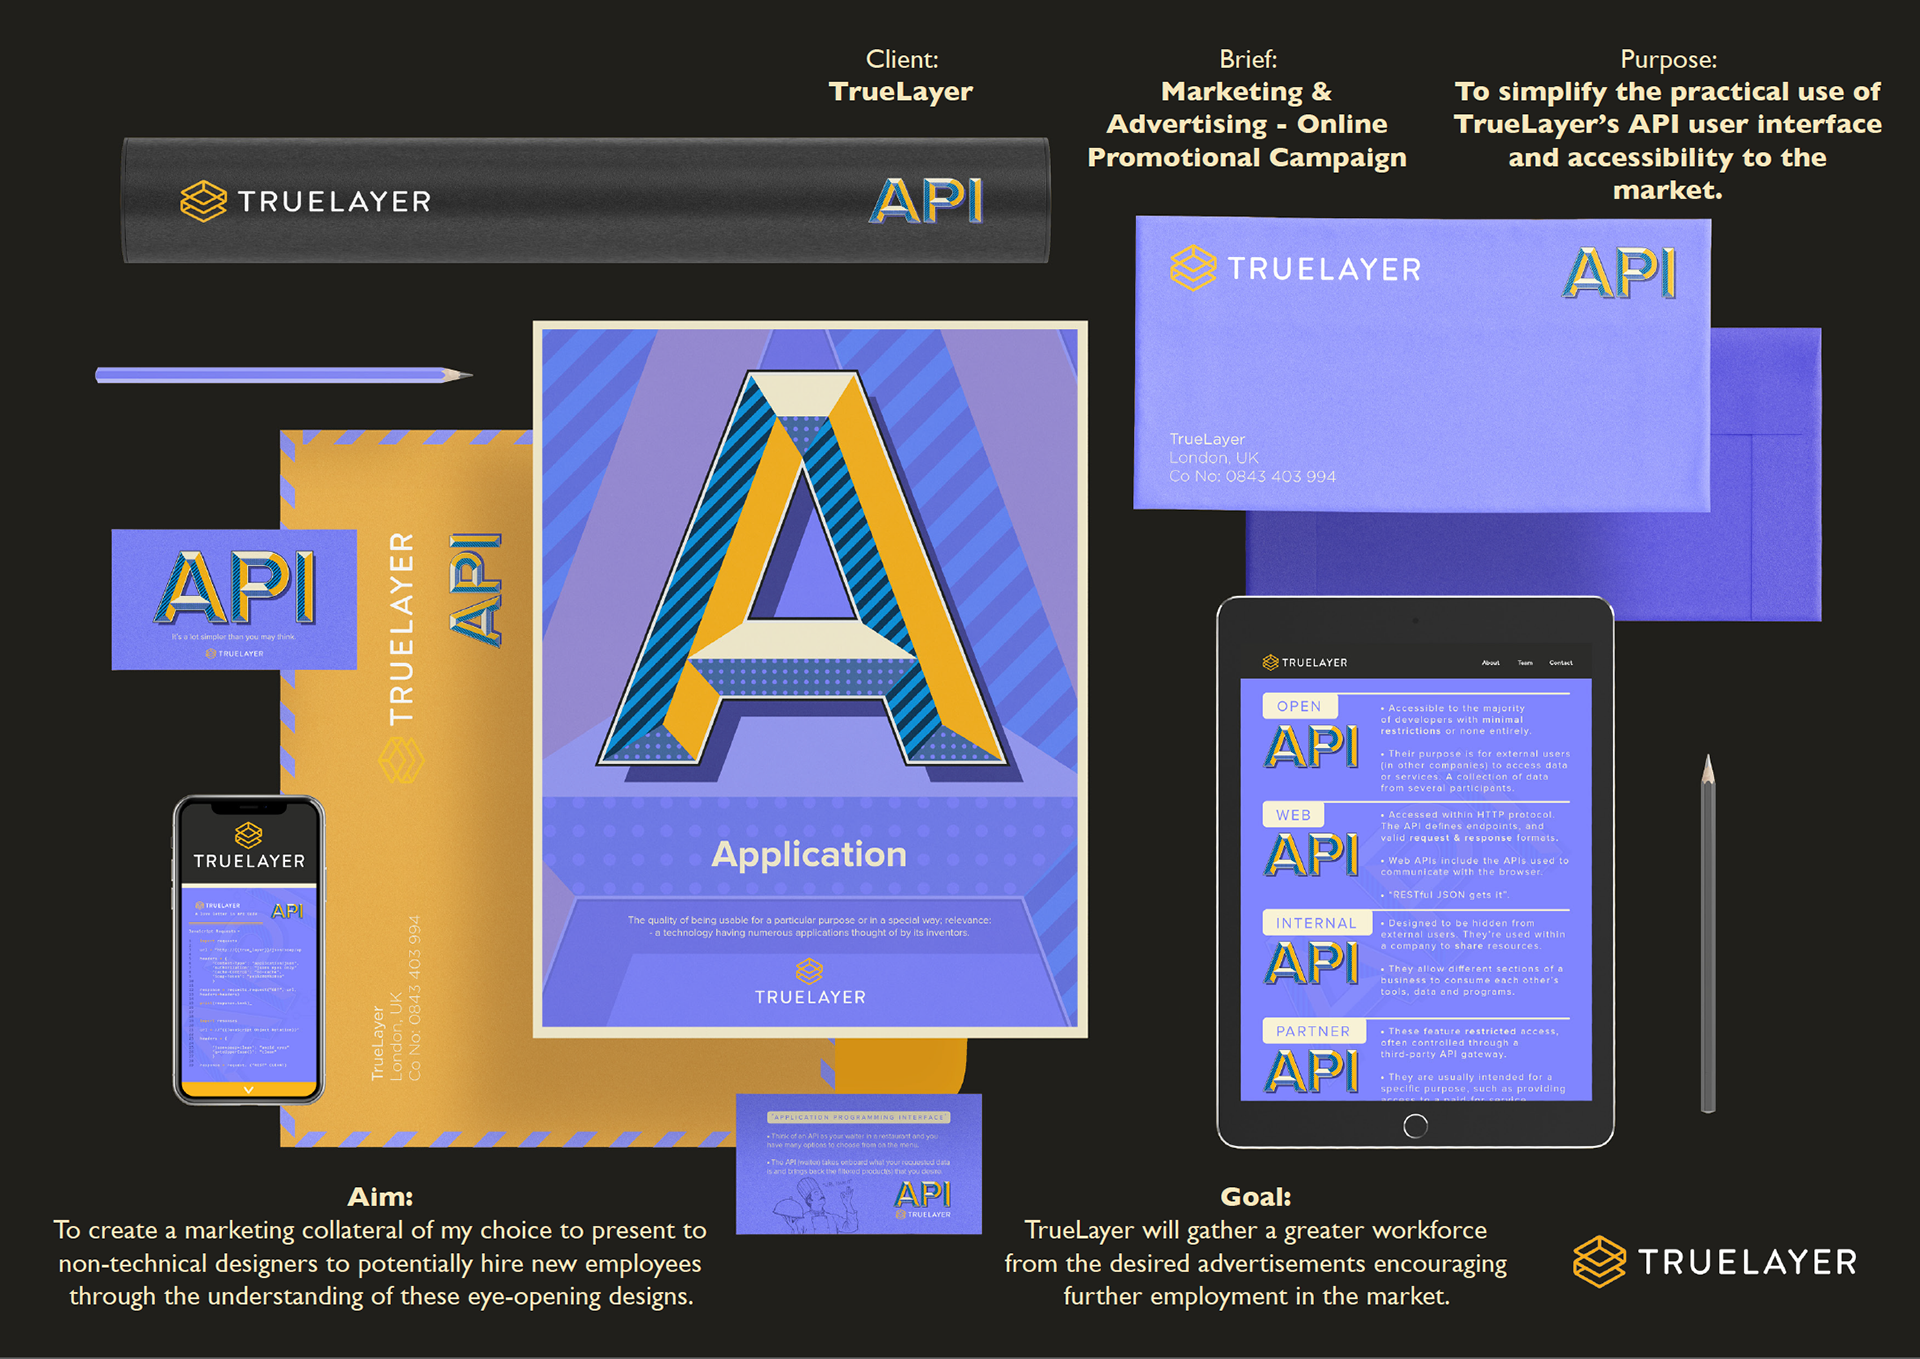The image size is (1920, 1359).
Task: Select the OPEN label on tablet page
Action: (x=1299, y=706)
